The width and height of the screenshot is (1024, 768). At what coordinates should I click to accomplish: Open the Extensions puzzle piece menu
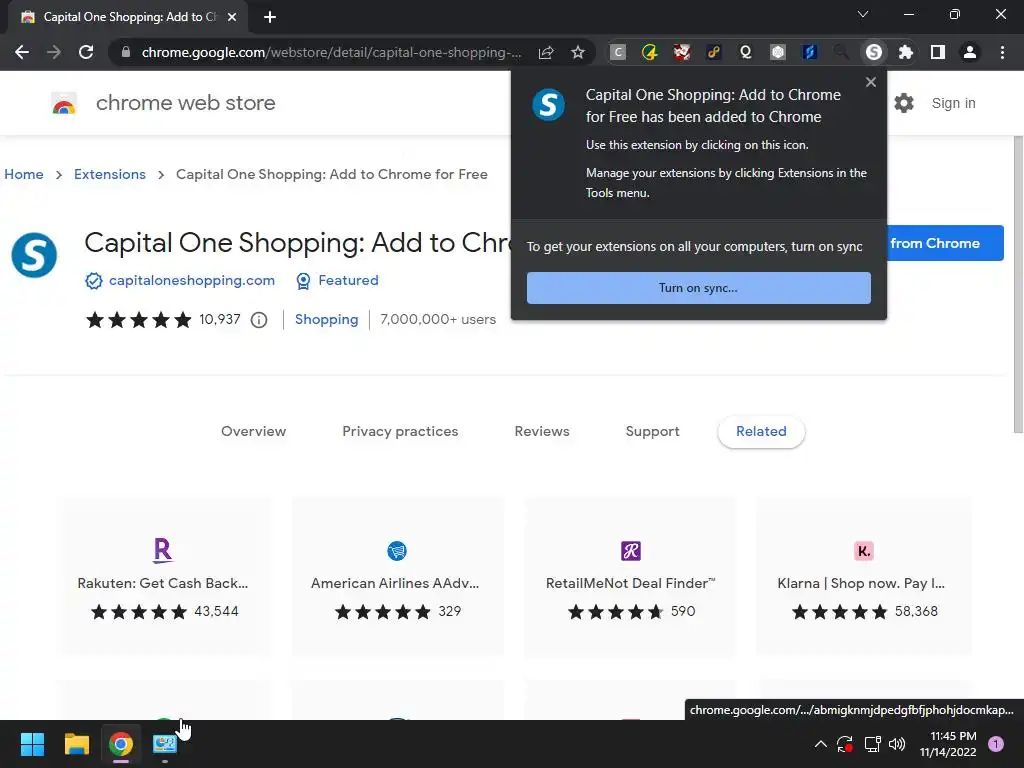[x=906, y=52]
